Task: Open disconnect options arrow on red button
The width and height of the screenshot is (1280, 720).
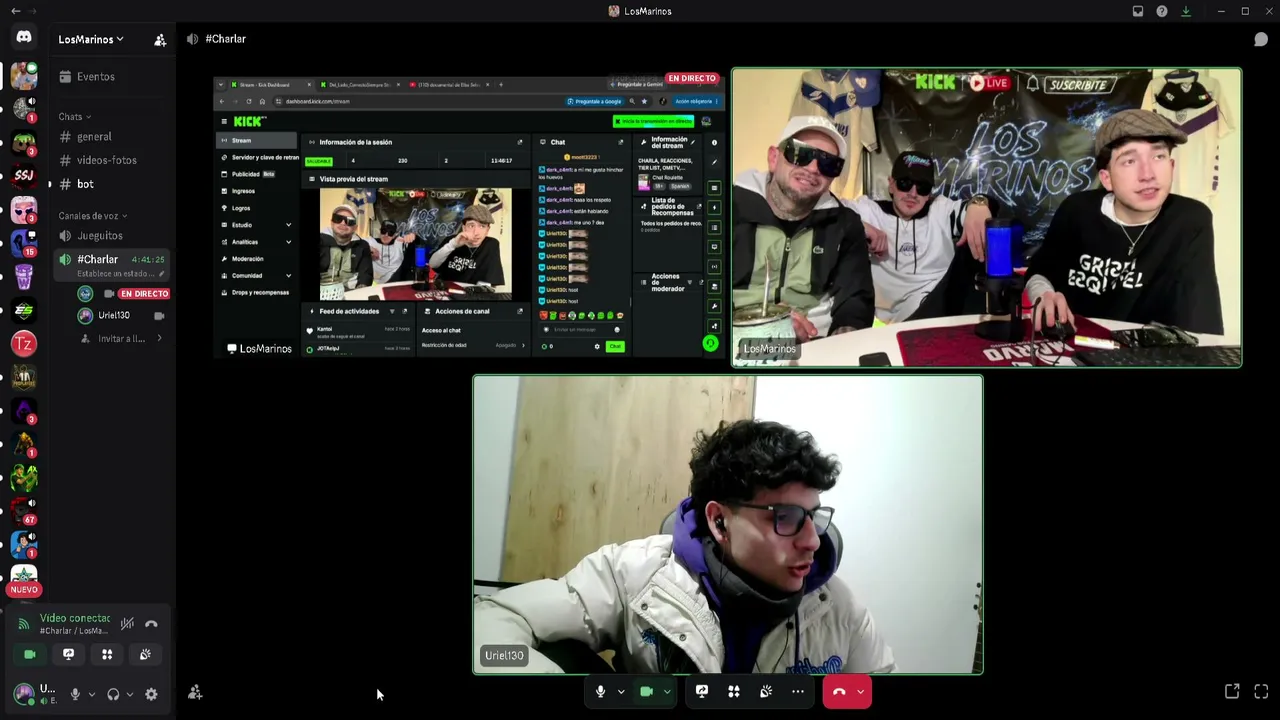Action: pyautogui.click(x=860, y=691)
